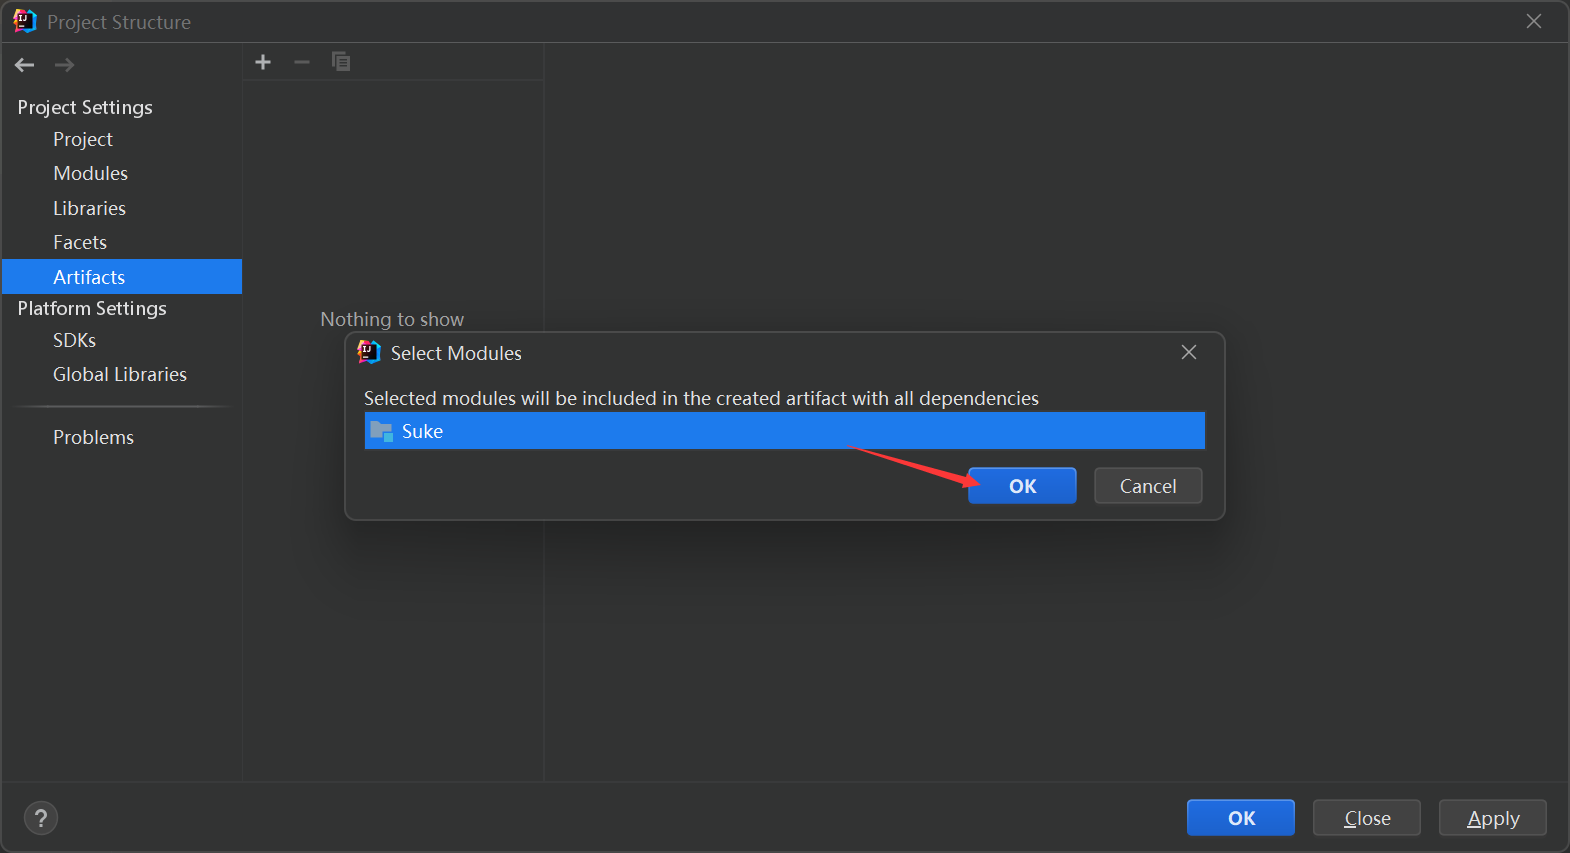
Task: Click the remove artifact minus icon
Action: 302,62
